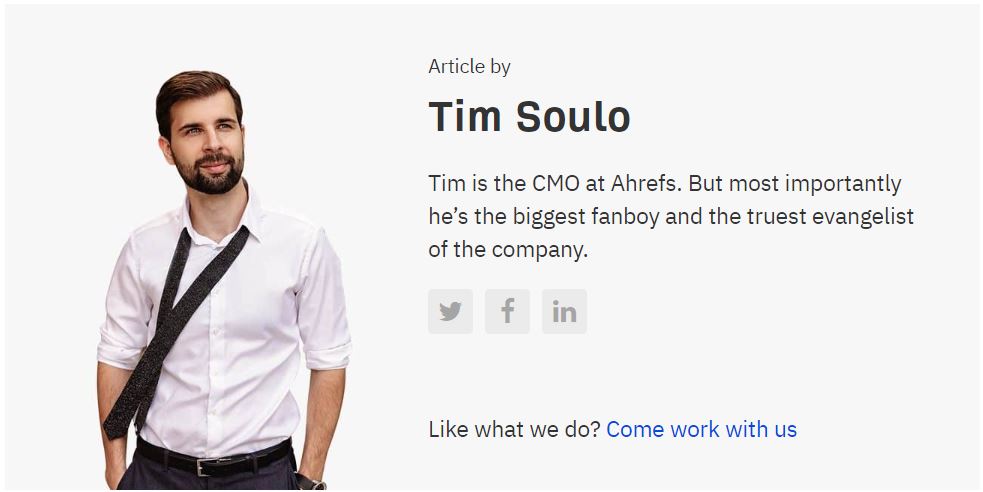The image size is (983, 492).
Task: Click the Facebook share icon
Action: tap(507, 312)
